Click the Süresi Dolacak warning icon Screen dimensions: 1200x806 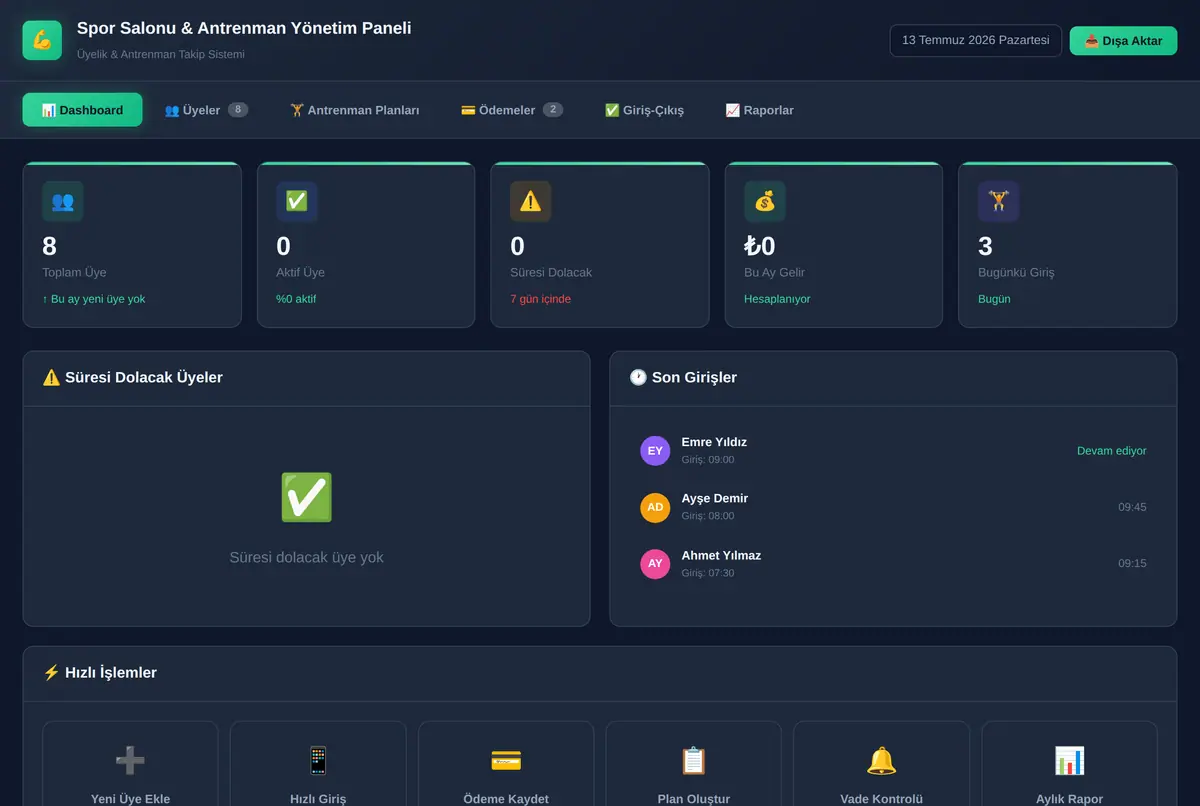pos(530,201)
